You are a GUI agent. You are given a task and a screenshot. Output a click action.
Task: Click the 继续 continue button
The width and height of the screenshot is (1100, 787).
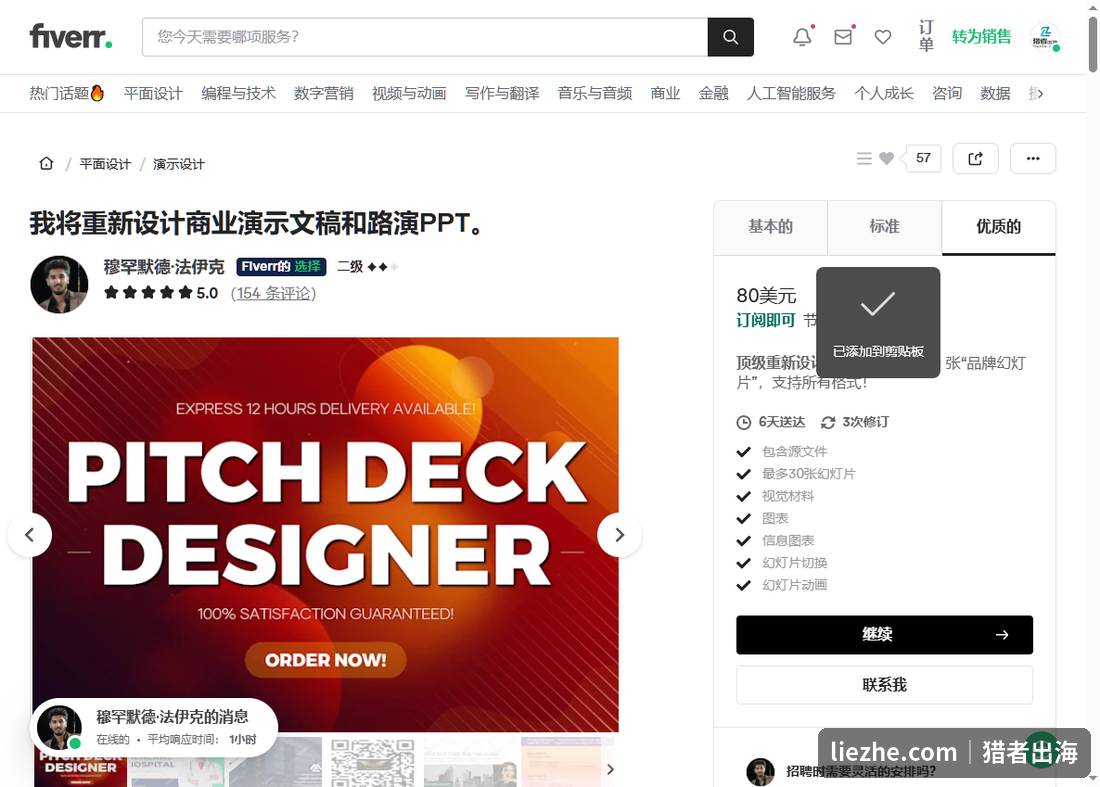pyautogui.click(x=885, y=635)
